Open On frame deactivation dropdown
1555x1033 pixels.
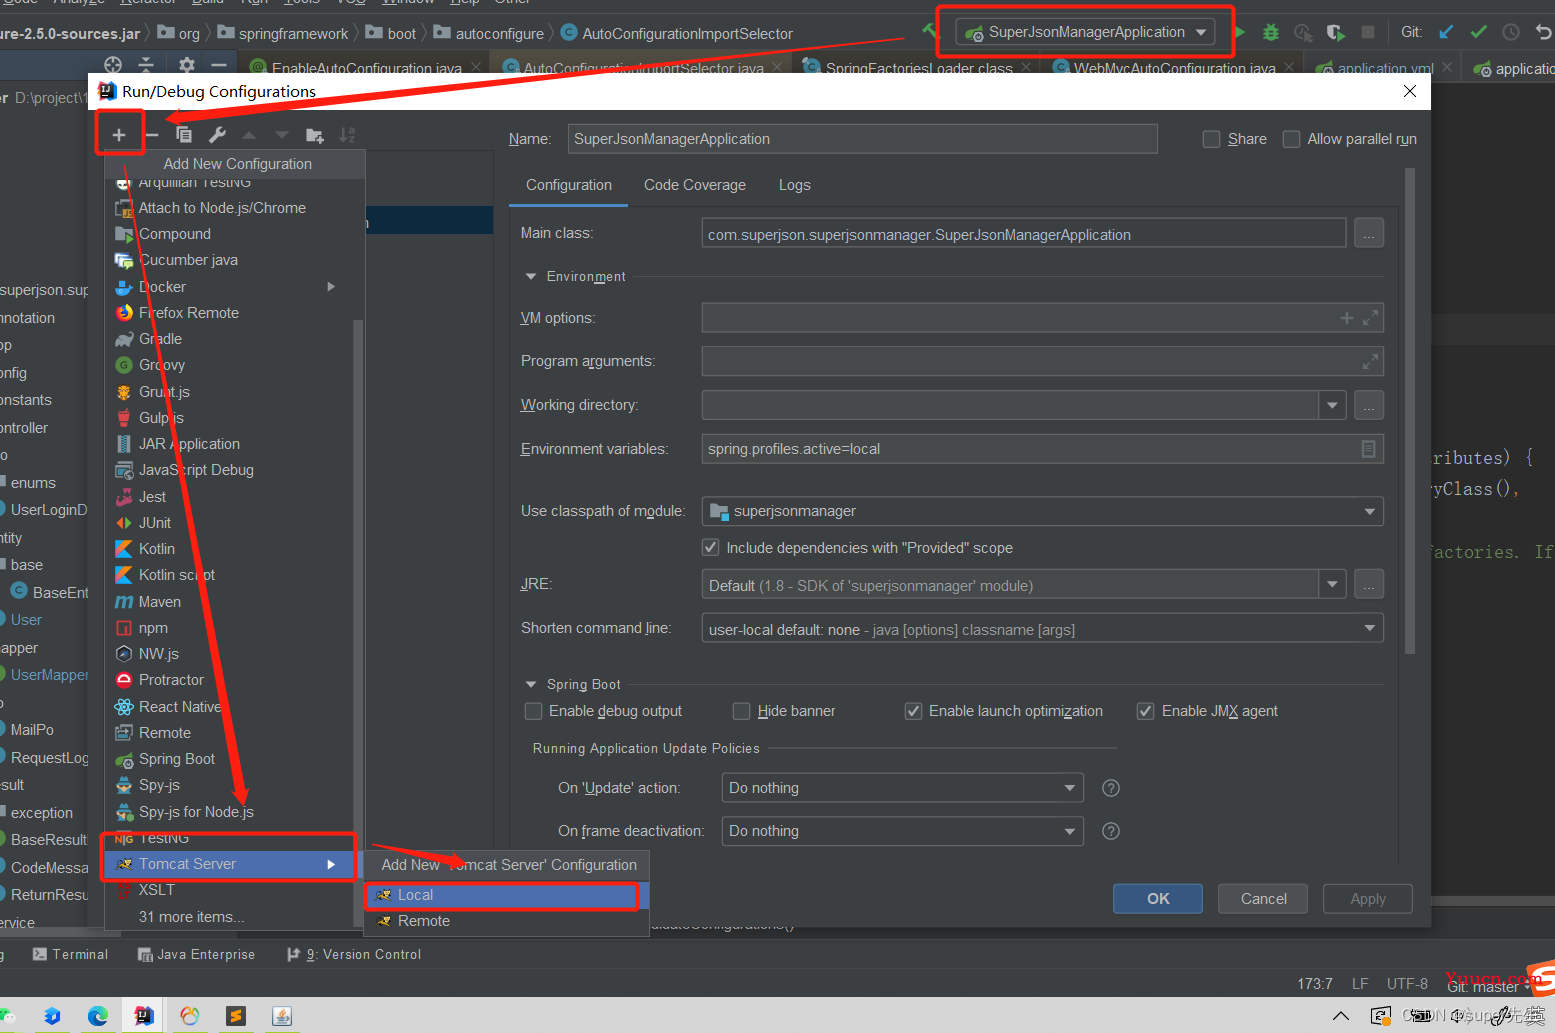(x=1070, y=831)
